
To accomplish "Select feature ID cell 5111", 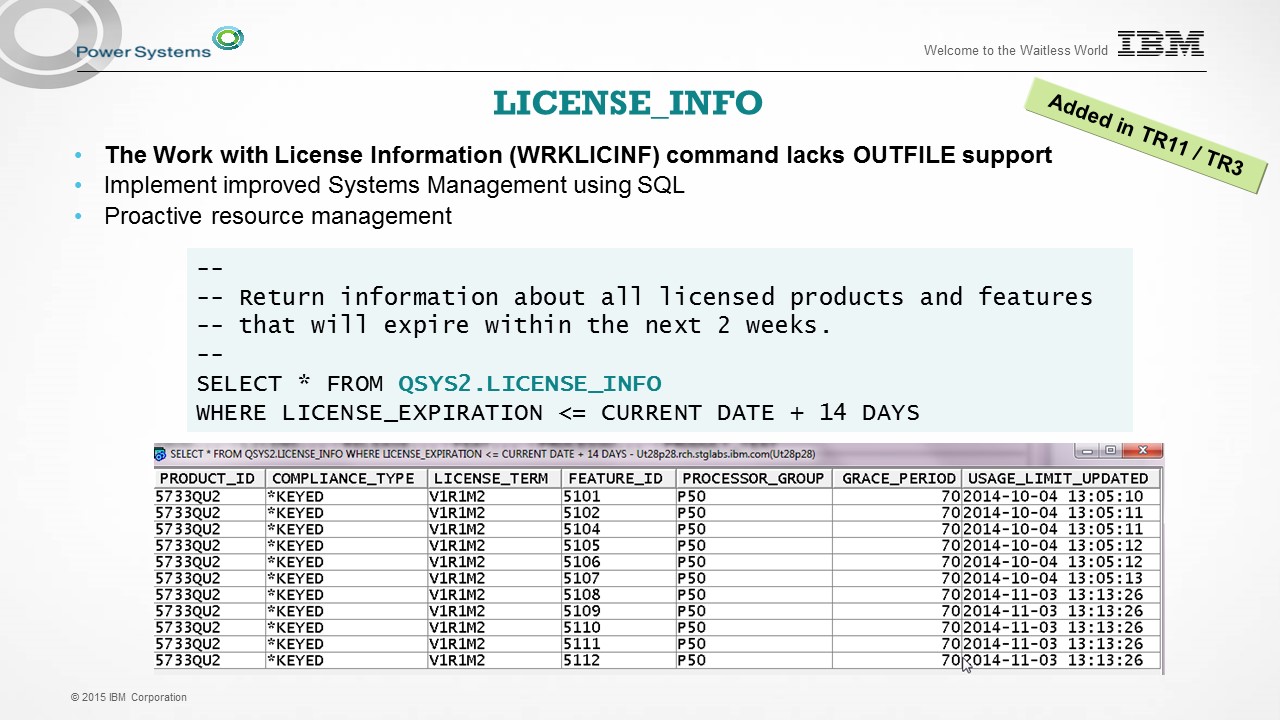I will tap(618, 644).
